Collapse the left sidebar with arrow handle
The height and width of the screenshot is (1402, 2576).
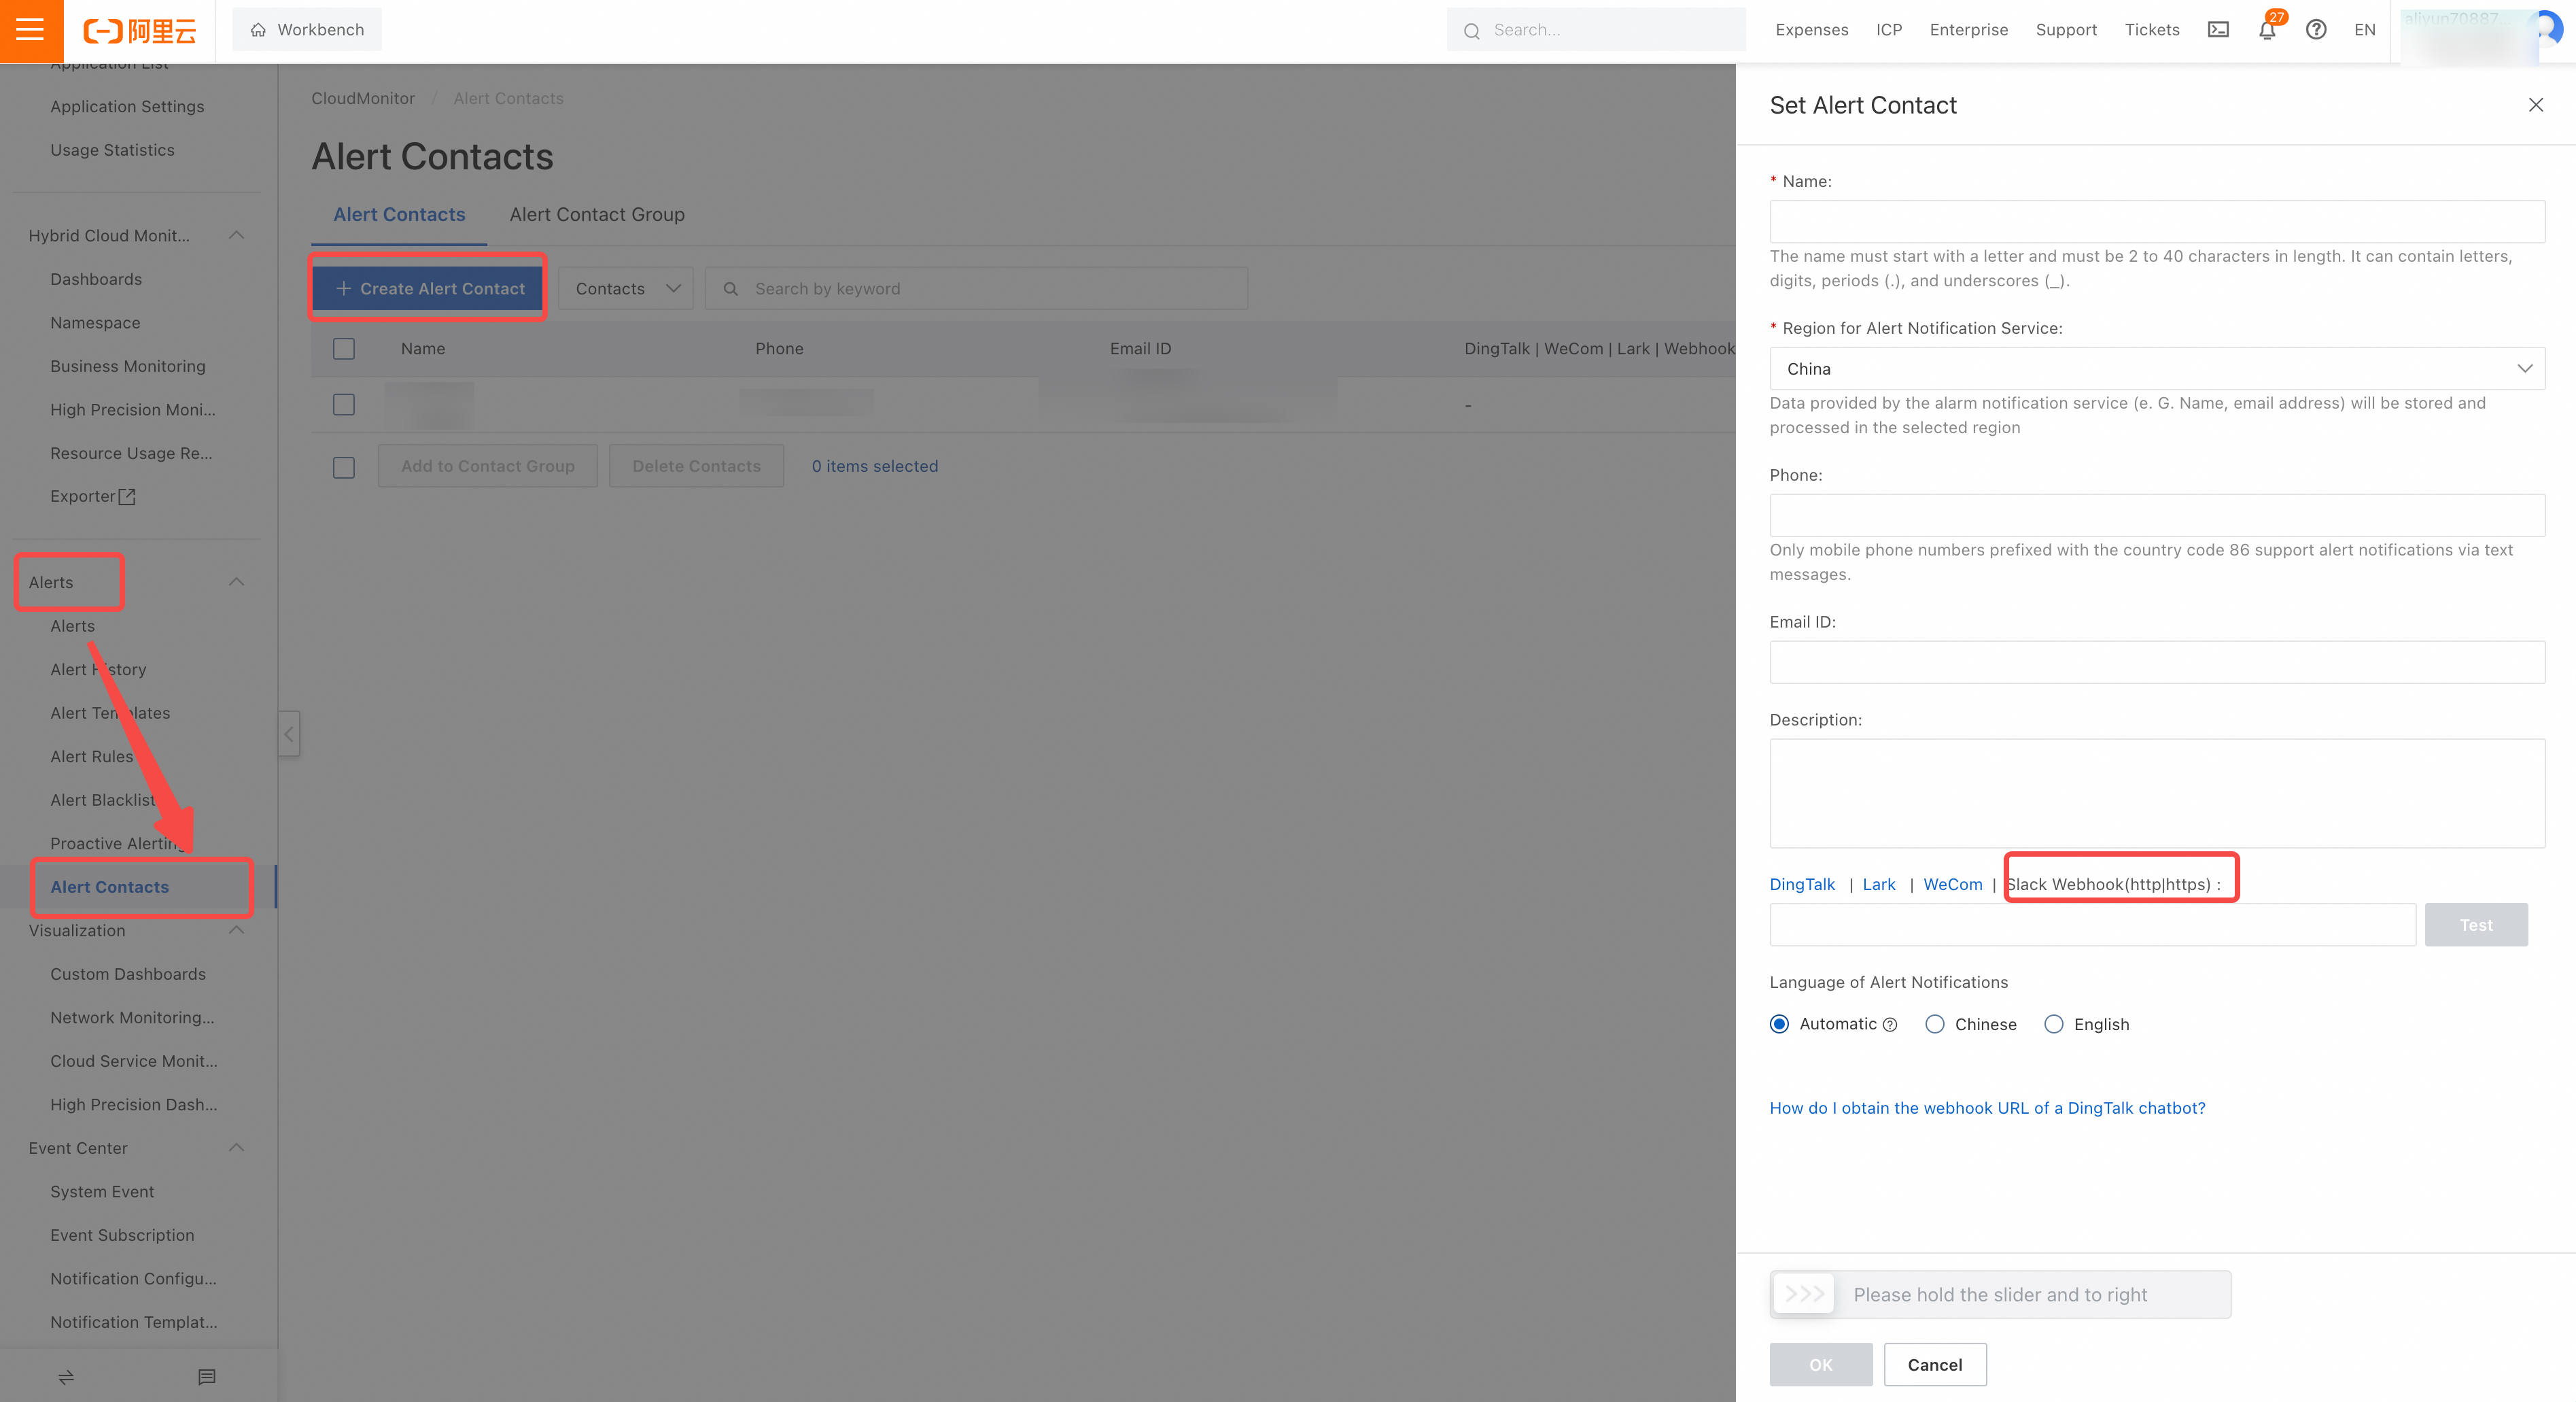pos(289,734)
